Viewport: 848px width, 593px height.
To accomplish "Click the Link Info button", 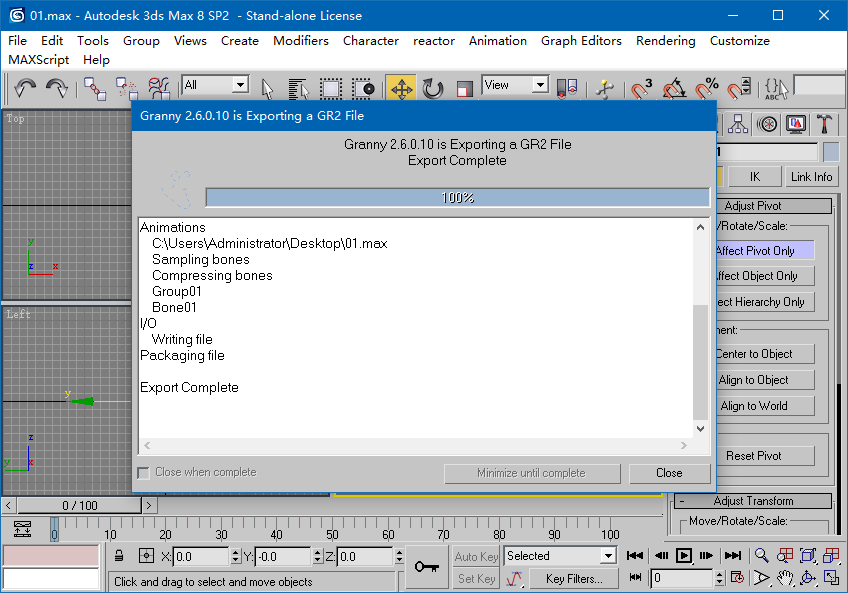I will pyautogui.click(x=811, y=176).
